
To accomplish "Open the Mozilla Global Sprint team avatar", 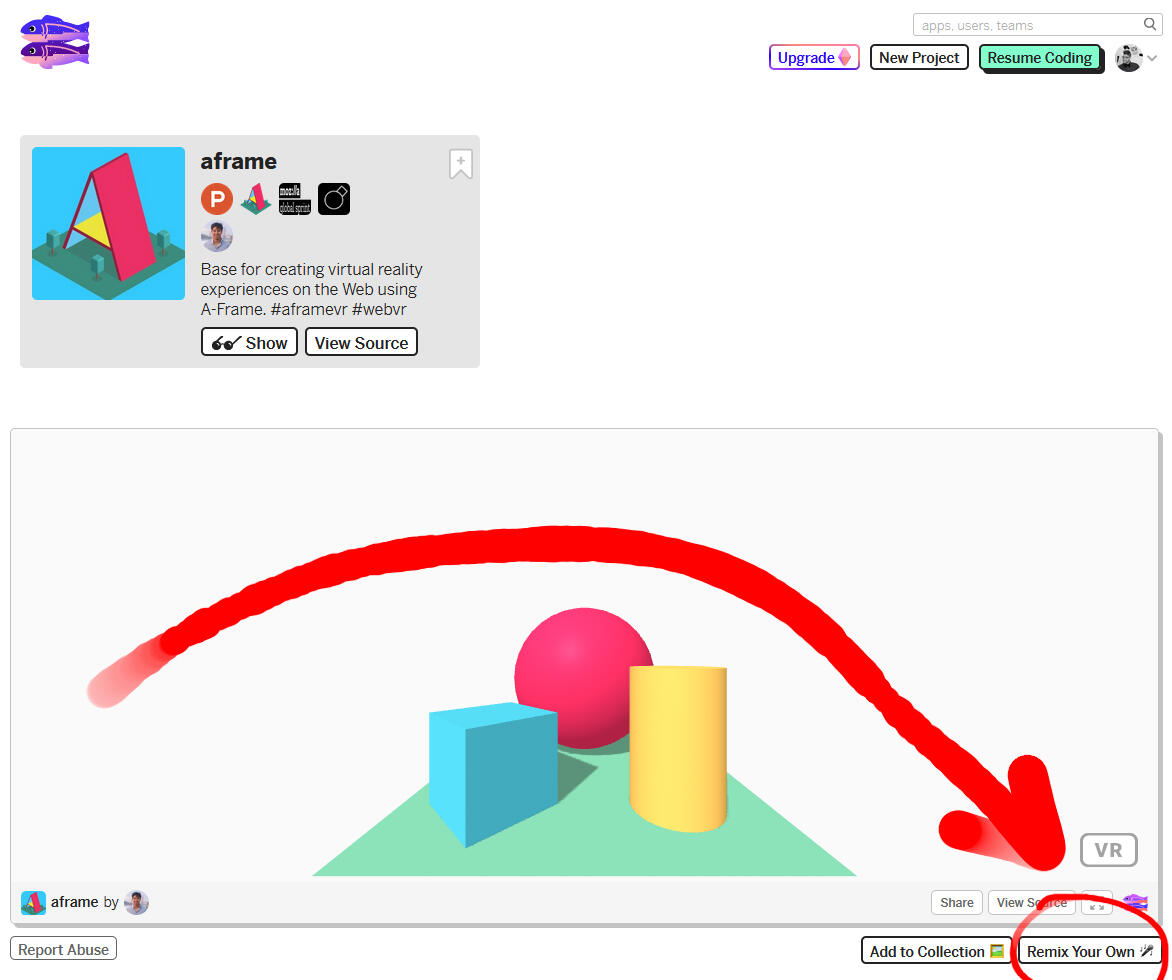I will click(295, 199).
